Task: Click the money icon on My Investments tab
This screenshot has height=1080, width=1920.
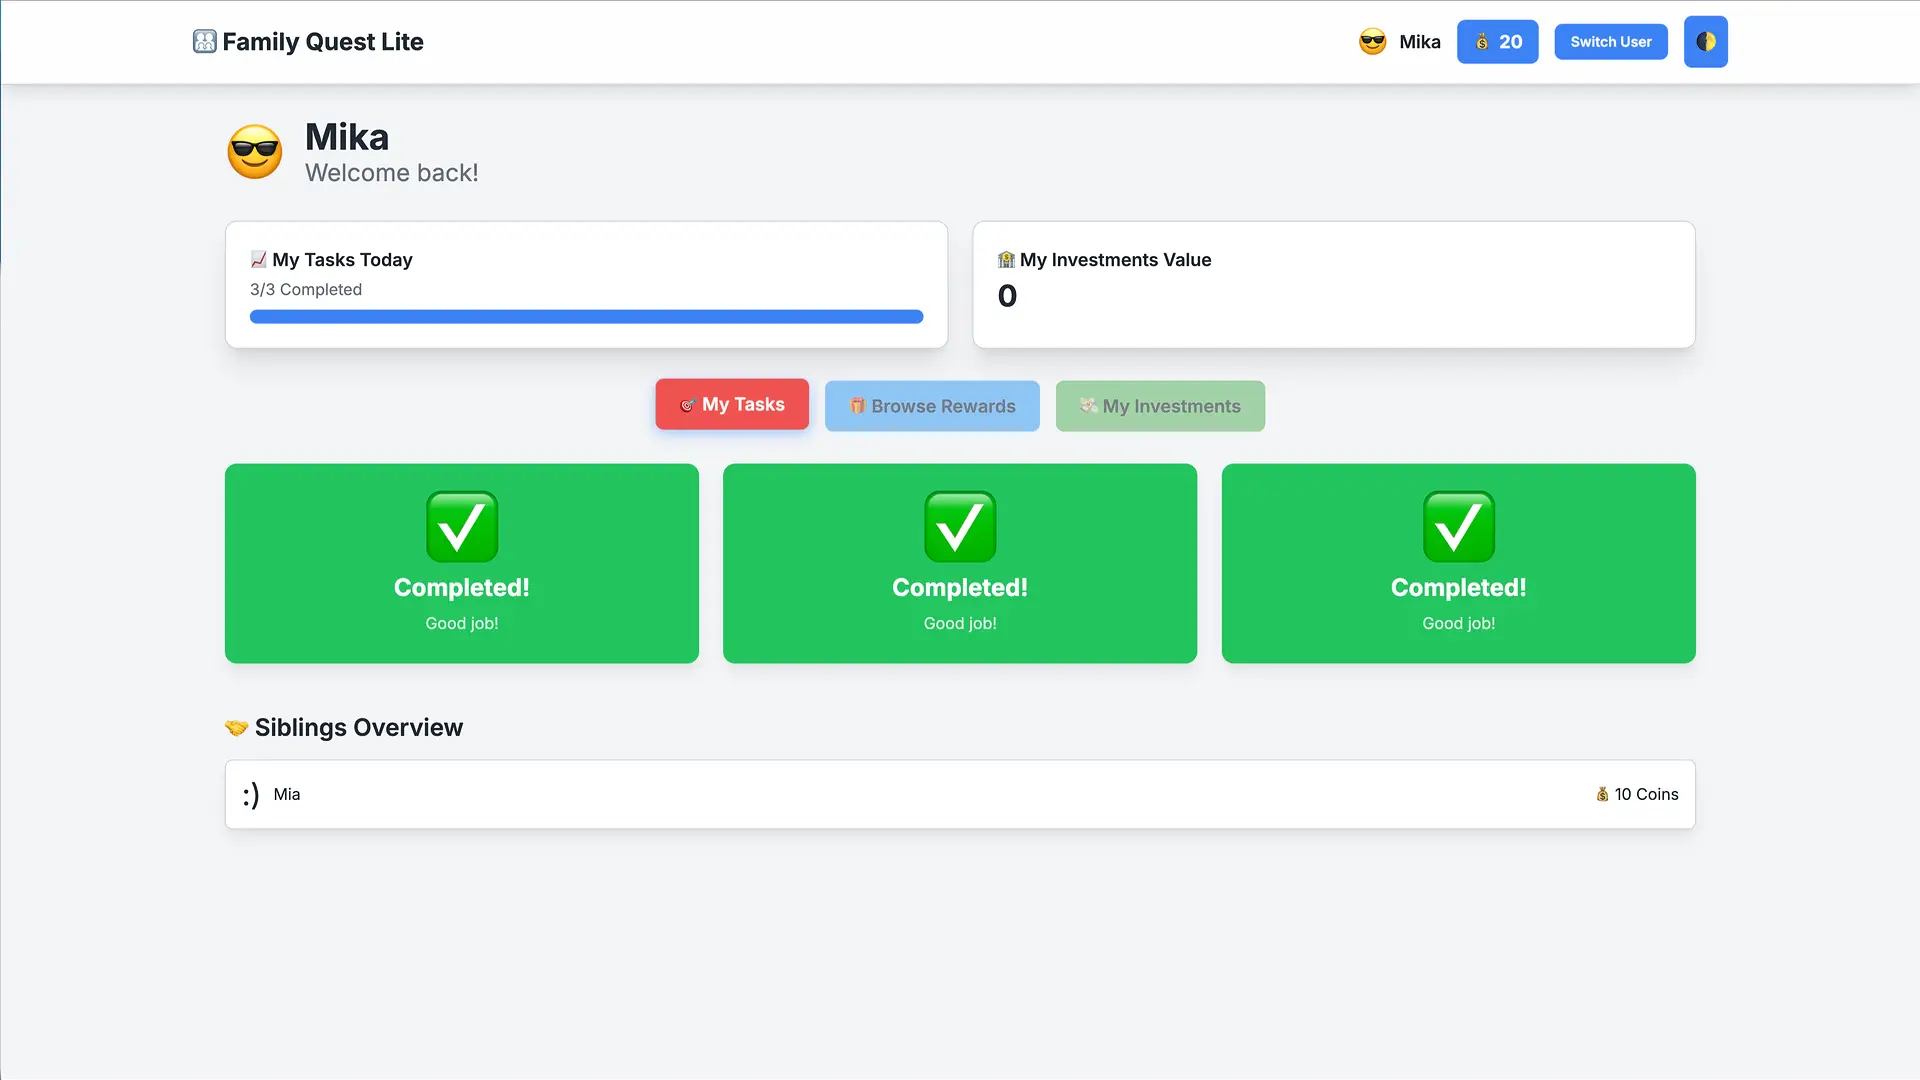Action: [1088, 406]
